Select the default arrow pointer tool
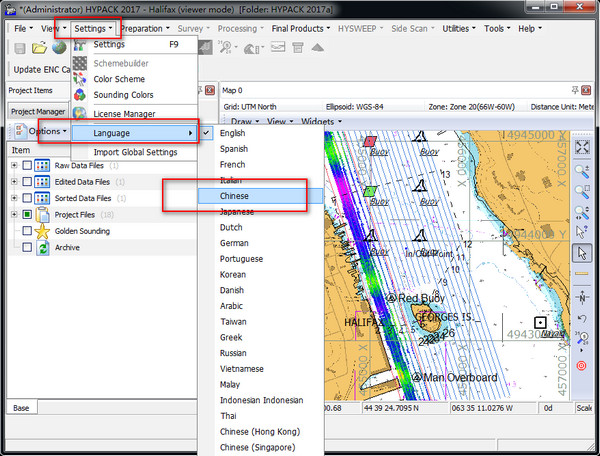 pos(582,253)
